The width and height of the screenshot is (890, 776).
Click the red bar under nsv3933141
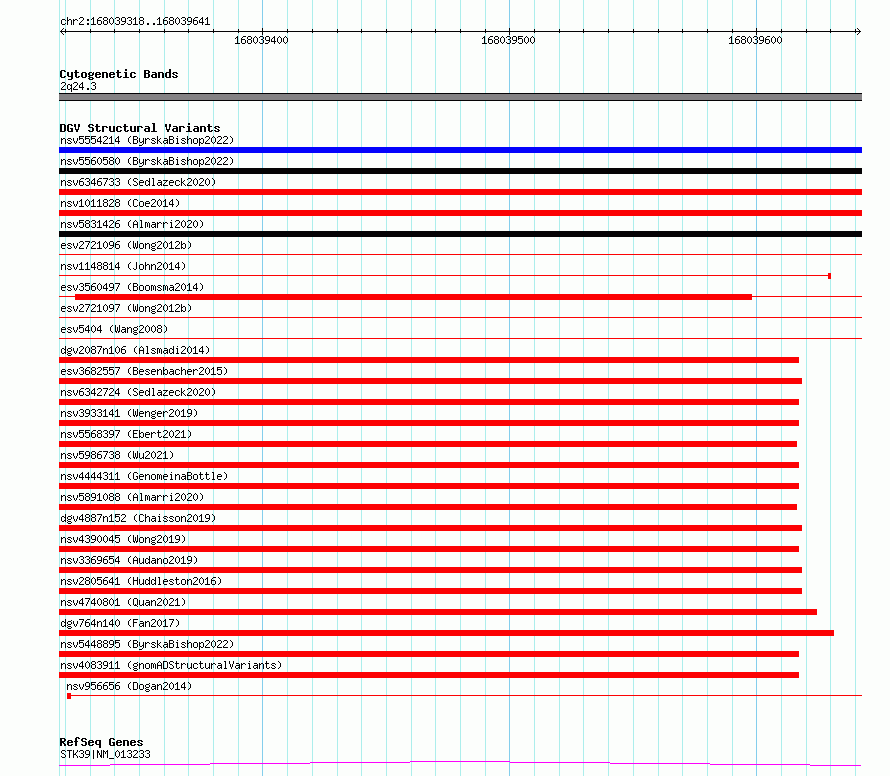click(x=429, y=423)
